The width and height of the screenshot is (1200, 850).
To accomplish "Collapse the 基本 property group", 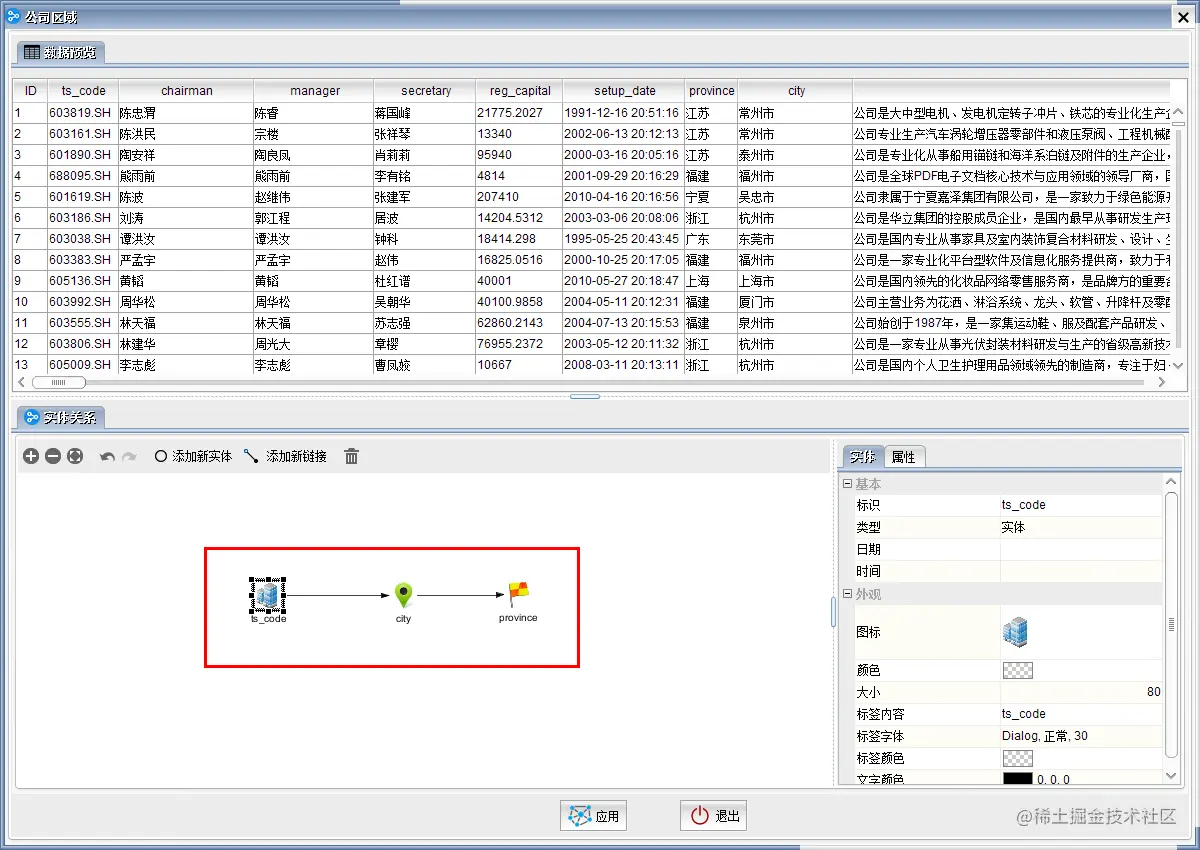I will [x=848, y=484].
